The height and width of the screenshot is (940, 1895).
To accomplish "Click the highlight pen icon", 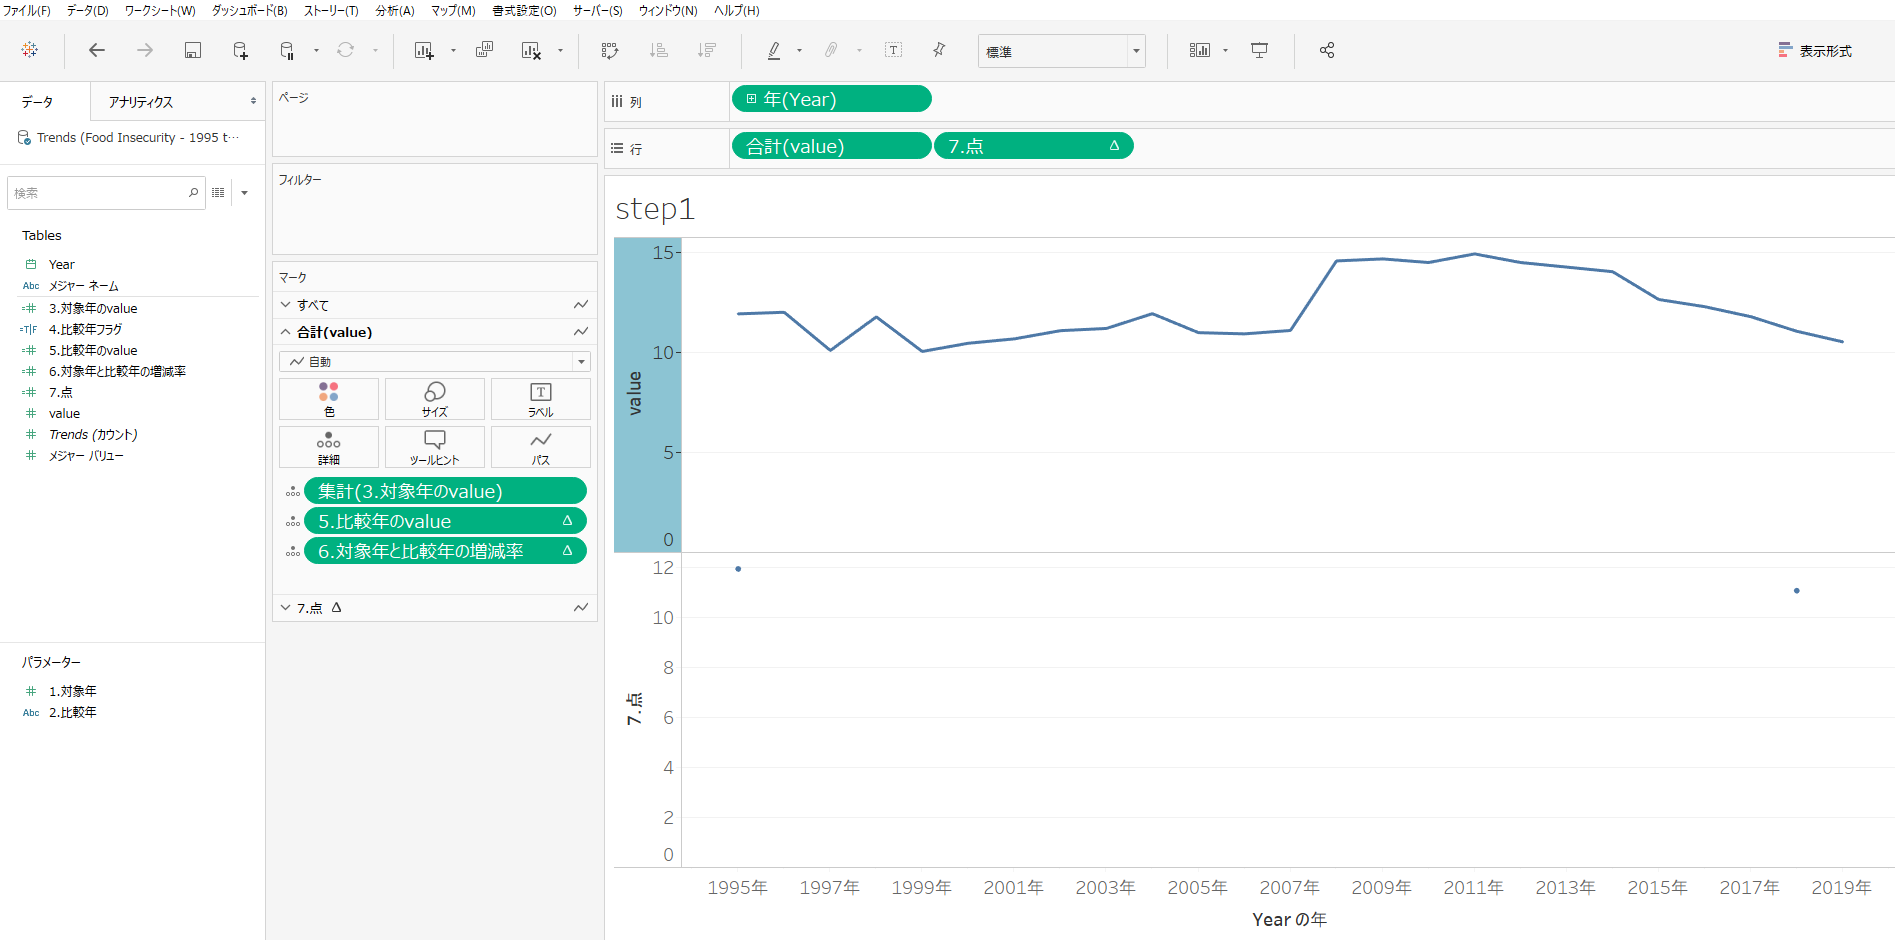I will 774,50.
